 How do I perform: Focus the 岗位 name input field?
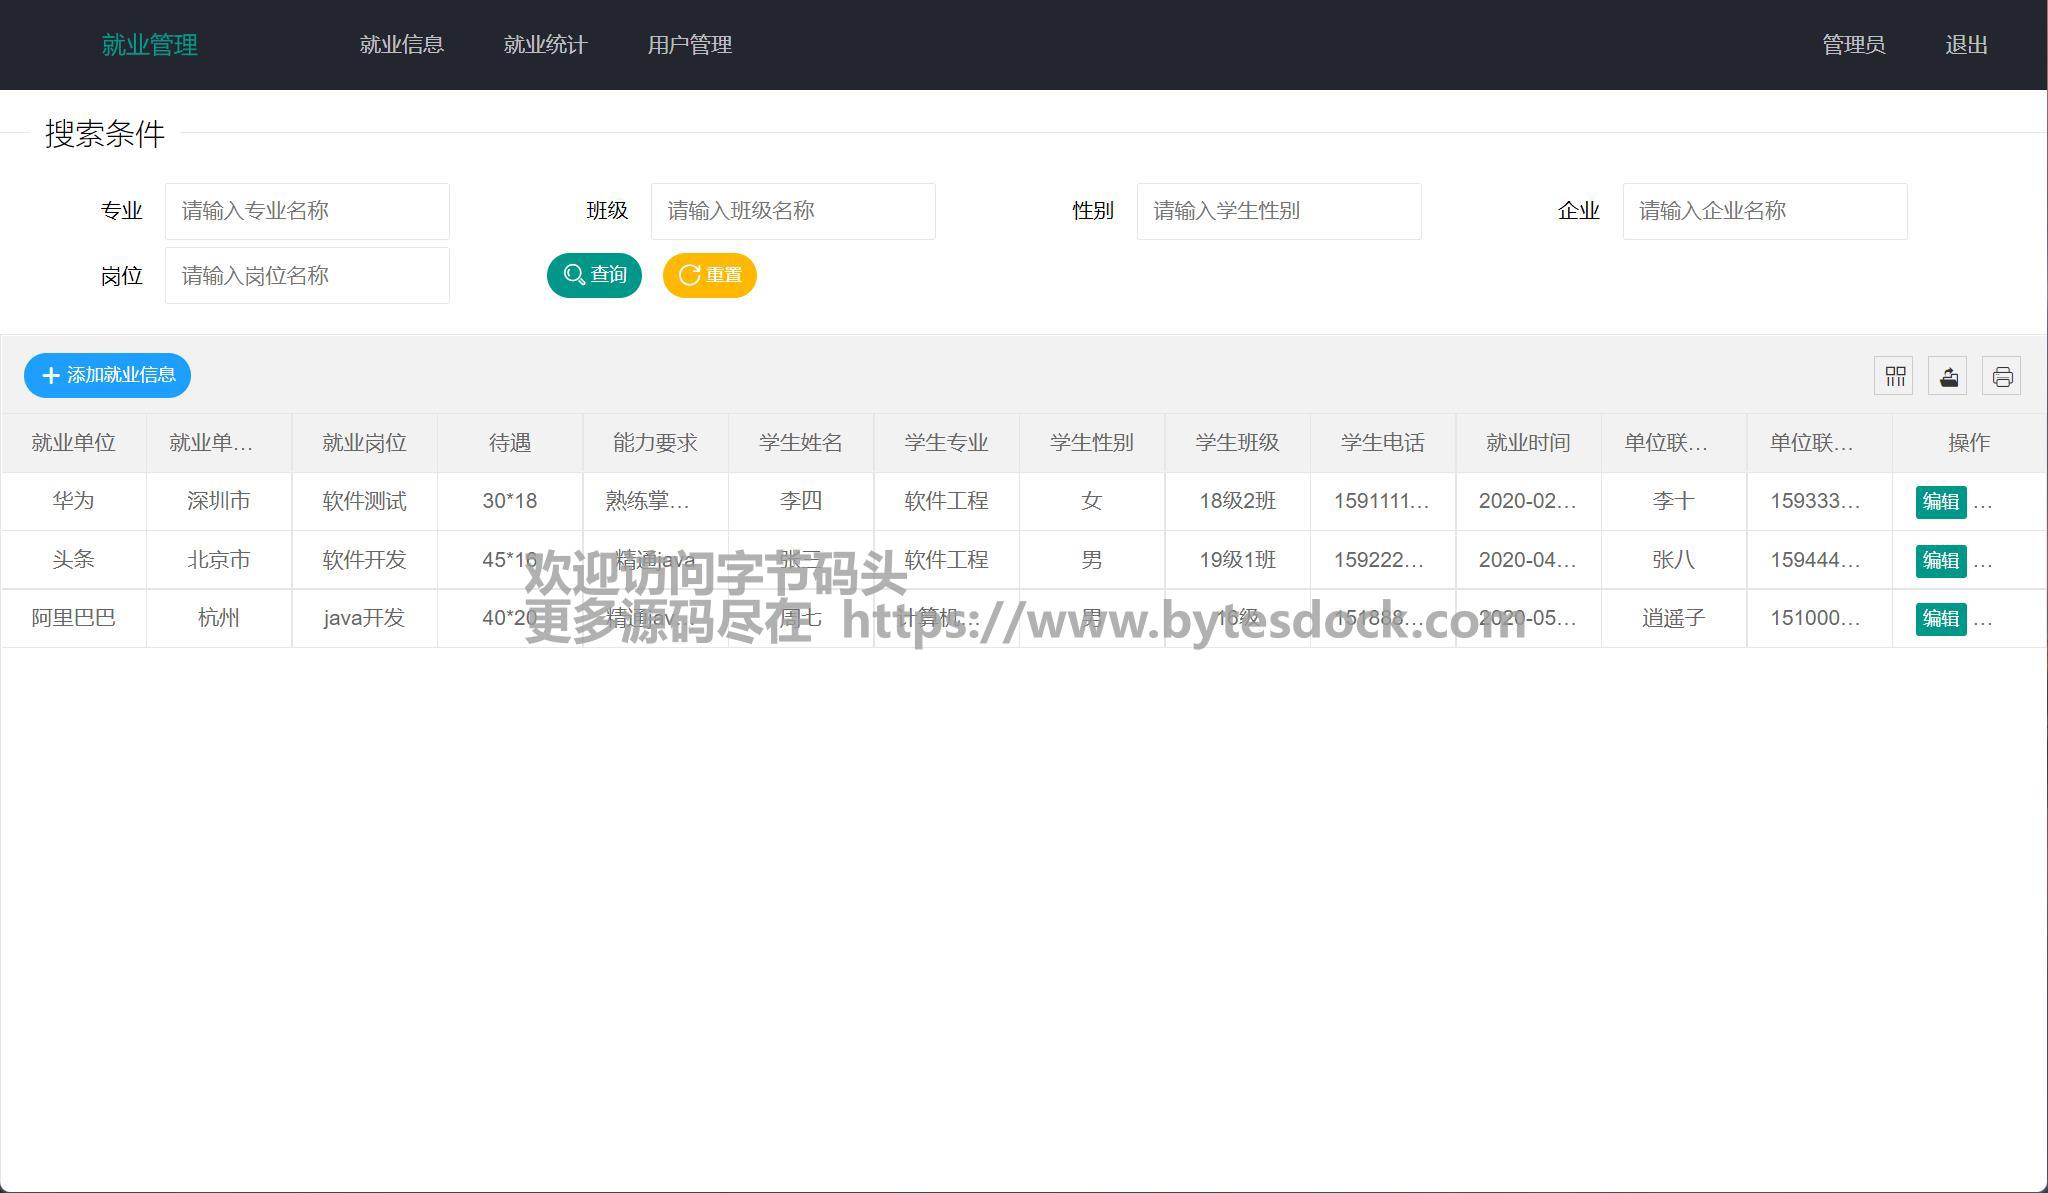[x=307, y=276]
